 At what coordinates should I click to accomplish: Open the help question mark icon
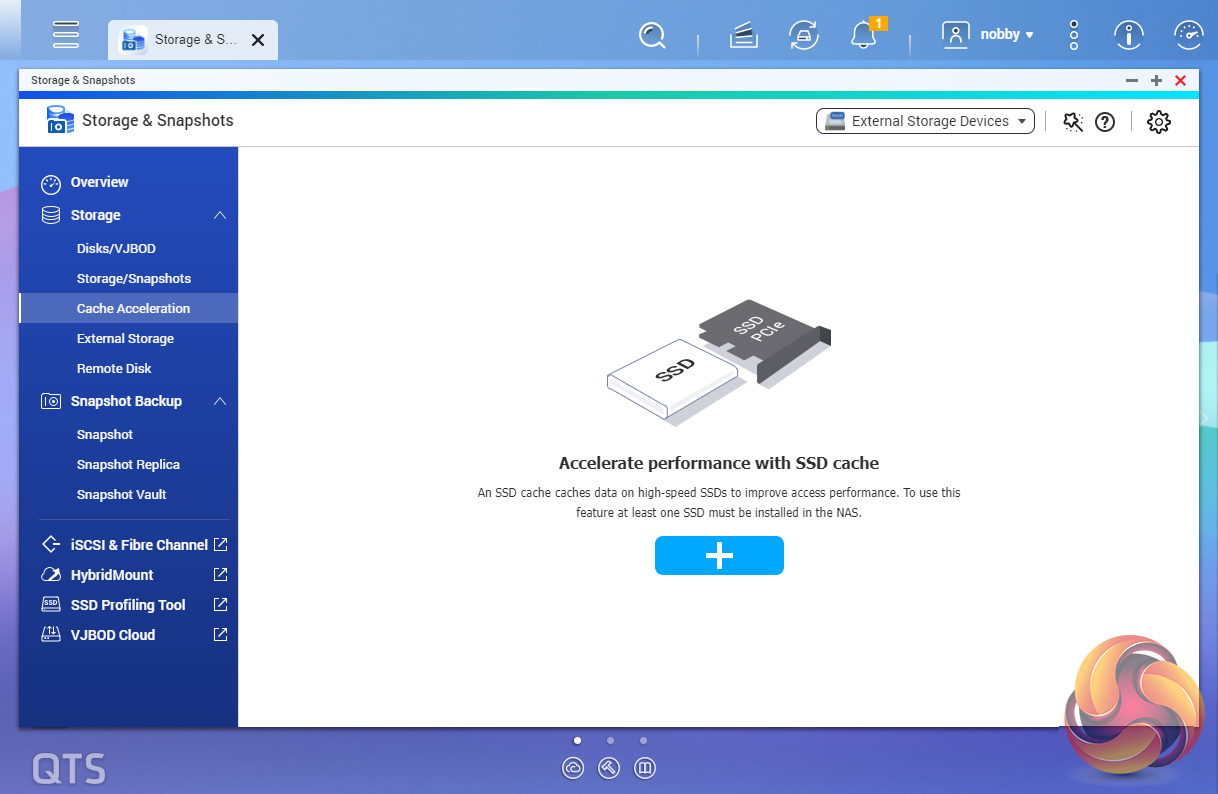coord(1105,122)
